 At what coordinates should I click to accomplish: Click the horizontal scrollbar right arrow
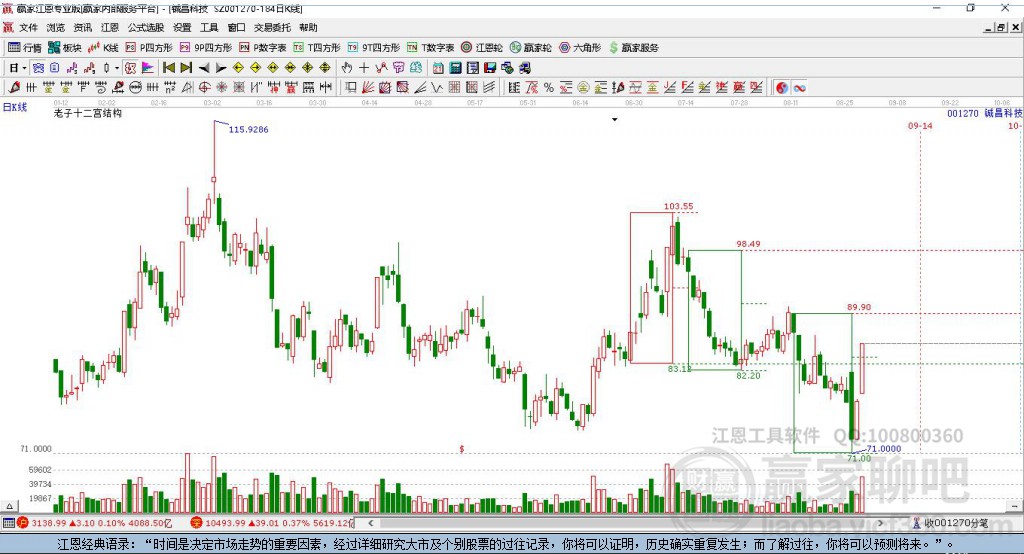pyautogui.click(x=880, y=523)
